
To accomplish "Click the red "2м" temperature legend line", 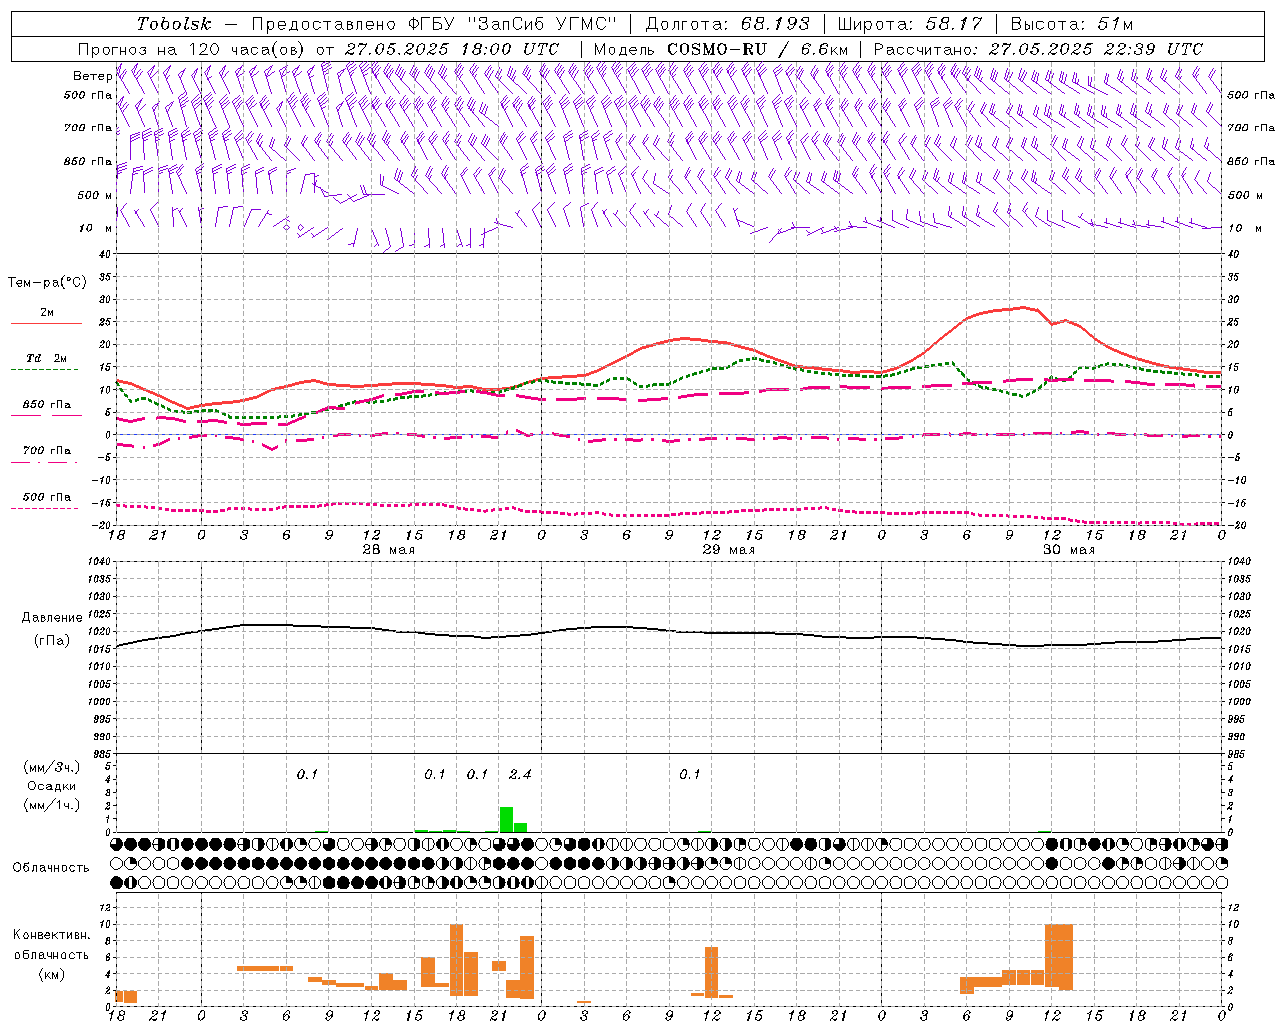I will pyautogui.click(x=46, y=323).
